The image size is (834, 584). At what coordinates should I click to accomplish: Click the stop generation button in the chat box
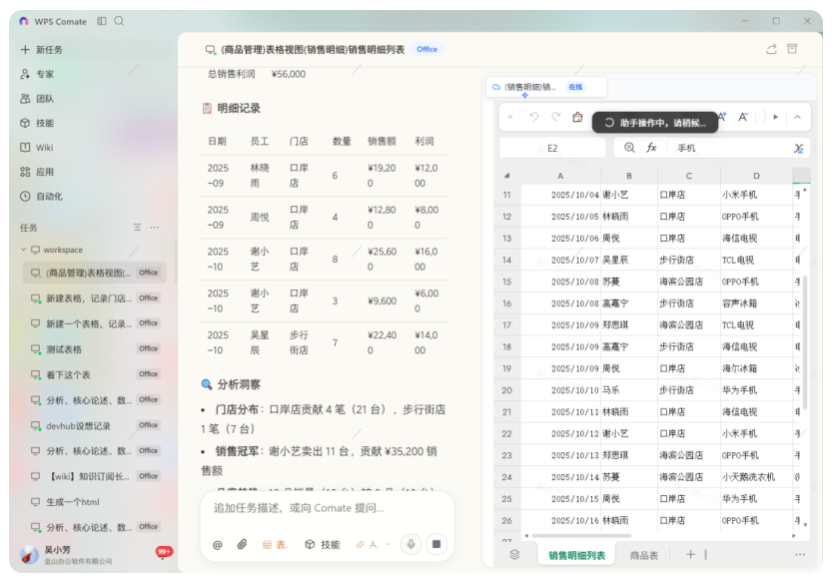pos(436,544)
